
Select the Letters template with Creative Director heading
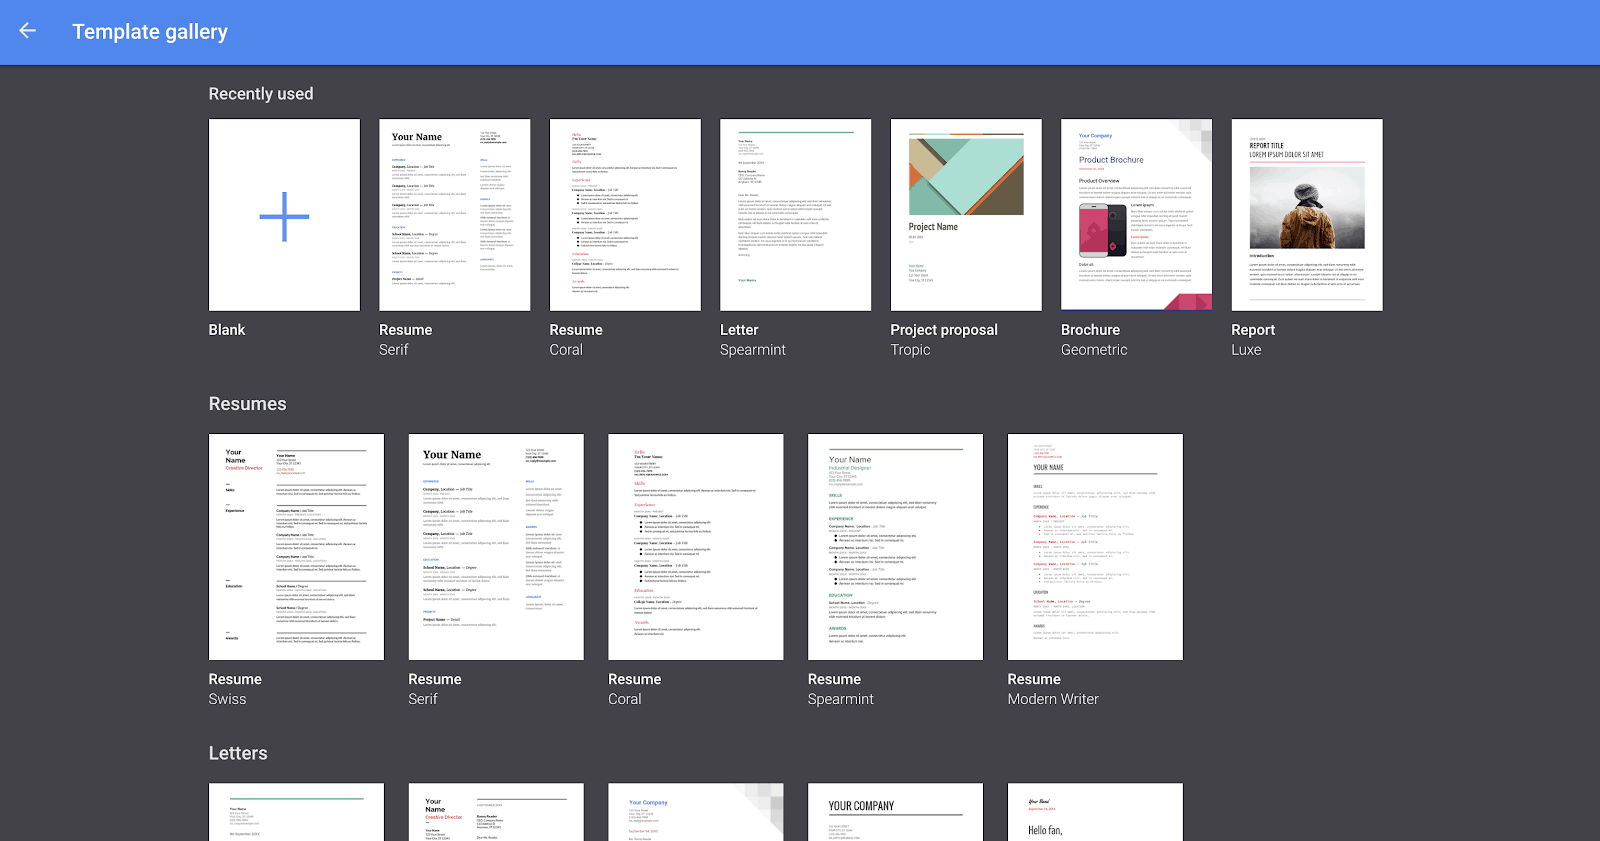[496, 812]
